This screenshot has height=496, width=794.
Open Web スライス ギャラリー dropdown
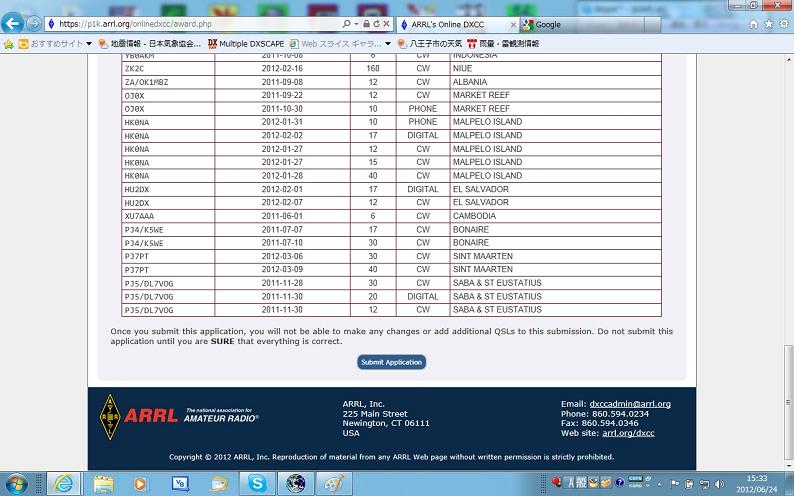tap(340, 44)
